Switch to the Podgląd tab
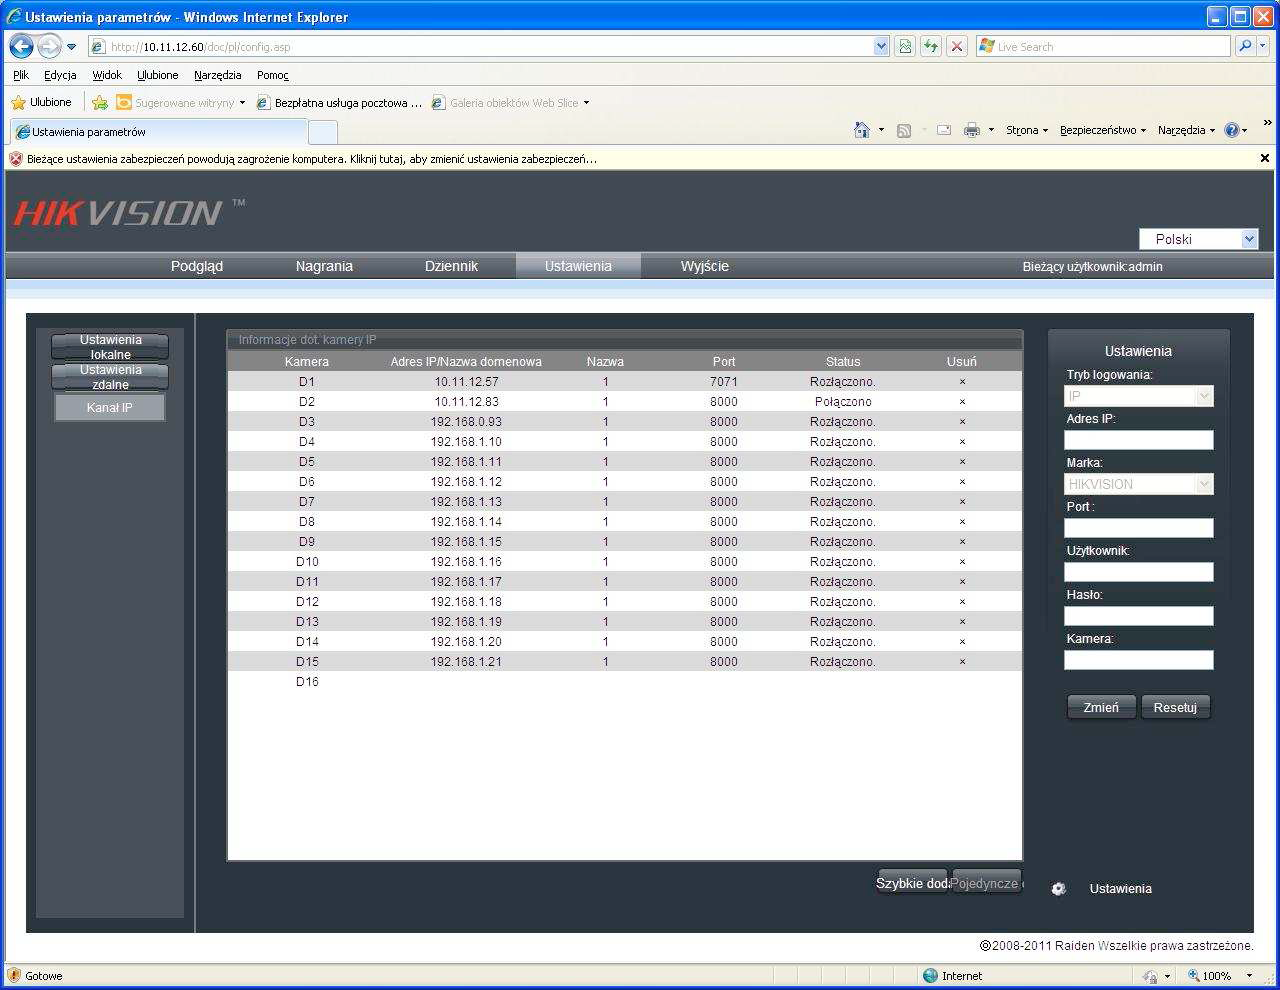The width and height of the screenshot is (1280, 990). 197,266
